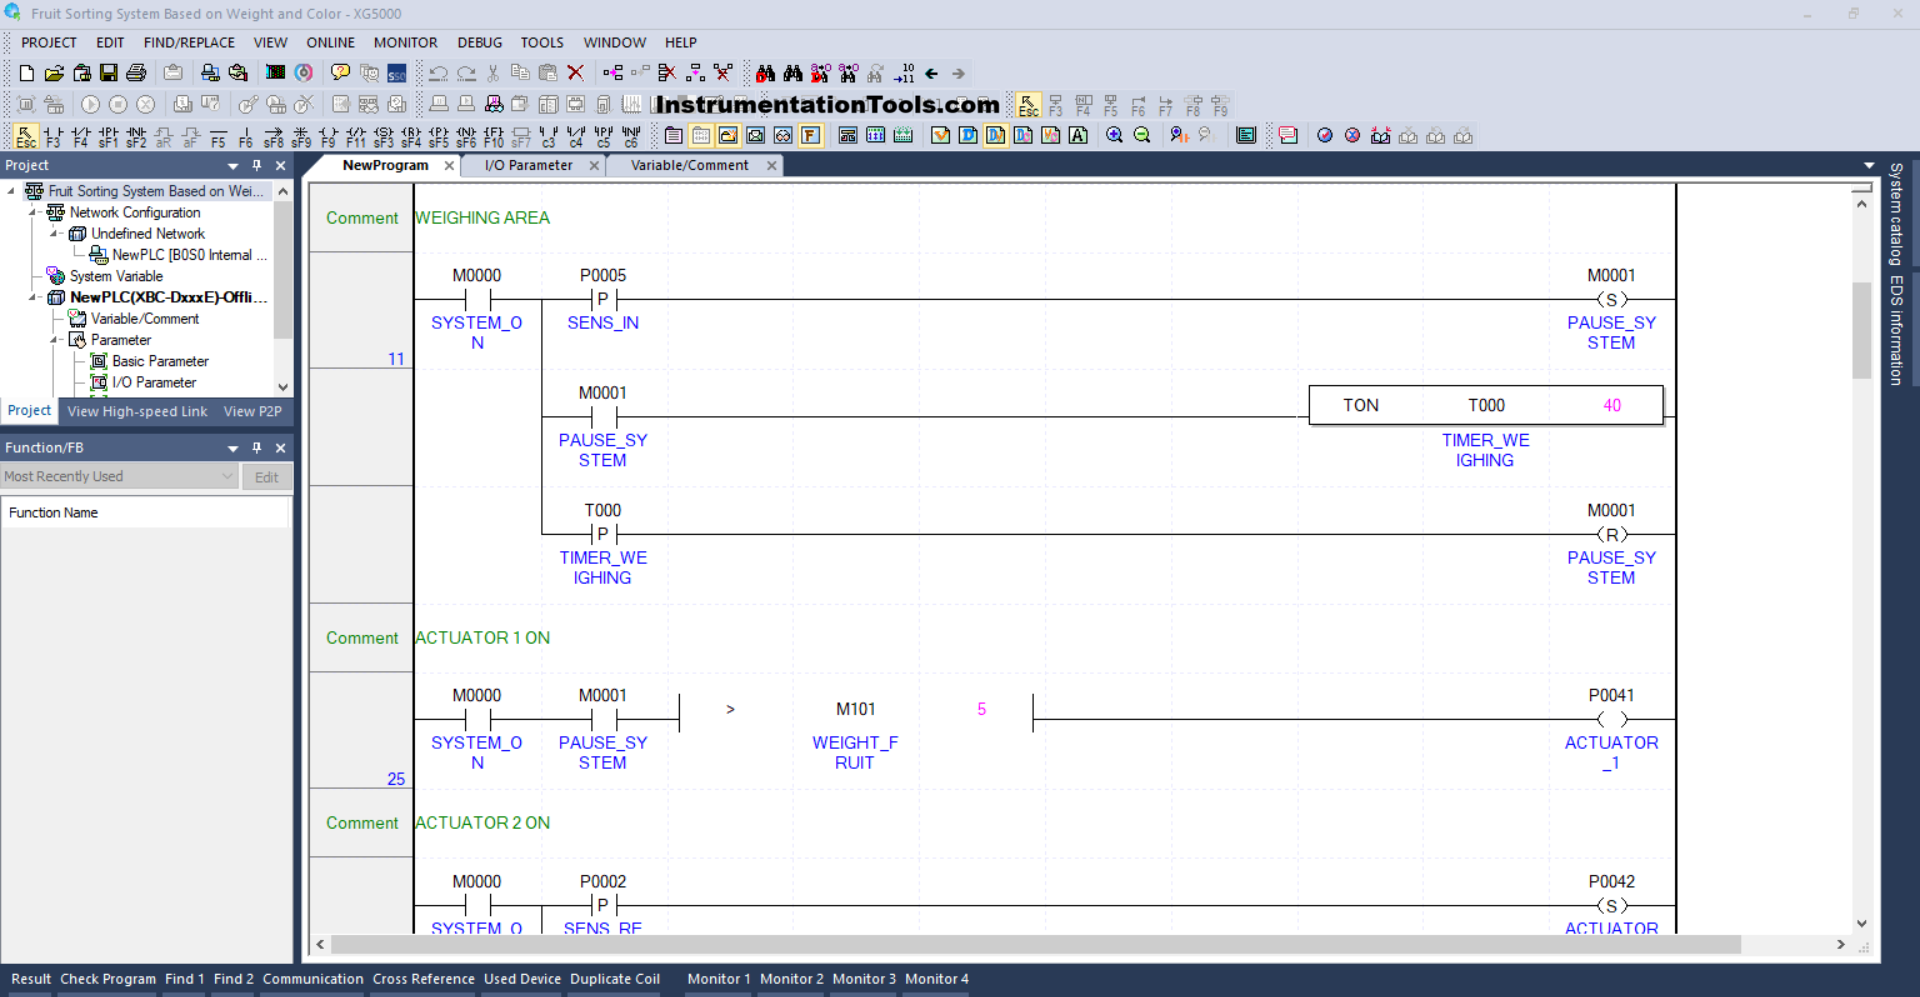Select the normally open contact tool F3

pyautogui.click(x=53, y=135)
